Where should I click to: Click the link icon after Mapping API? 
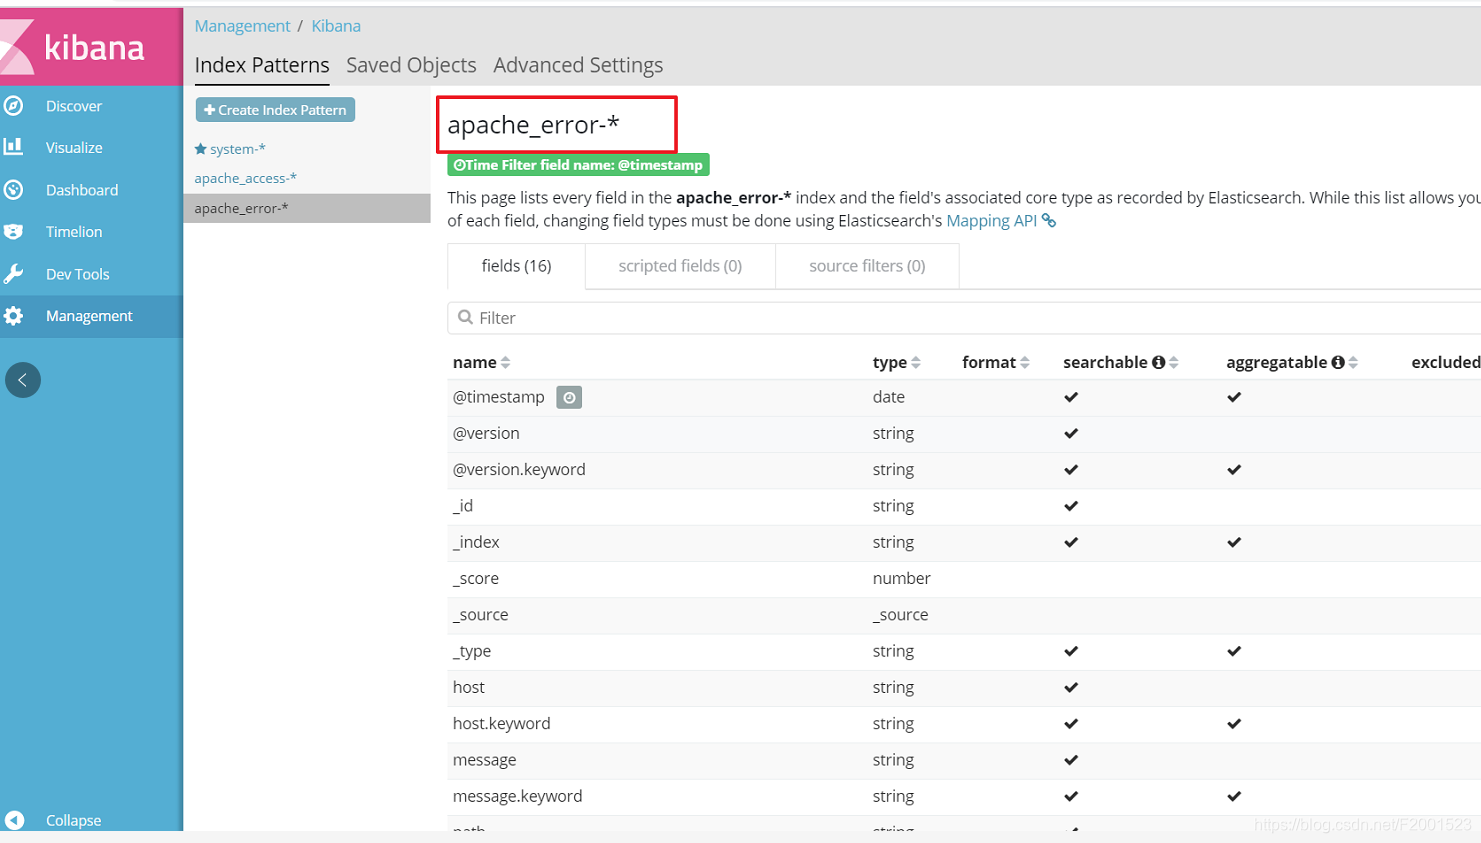[x=1049, y=221]
